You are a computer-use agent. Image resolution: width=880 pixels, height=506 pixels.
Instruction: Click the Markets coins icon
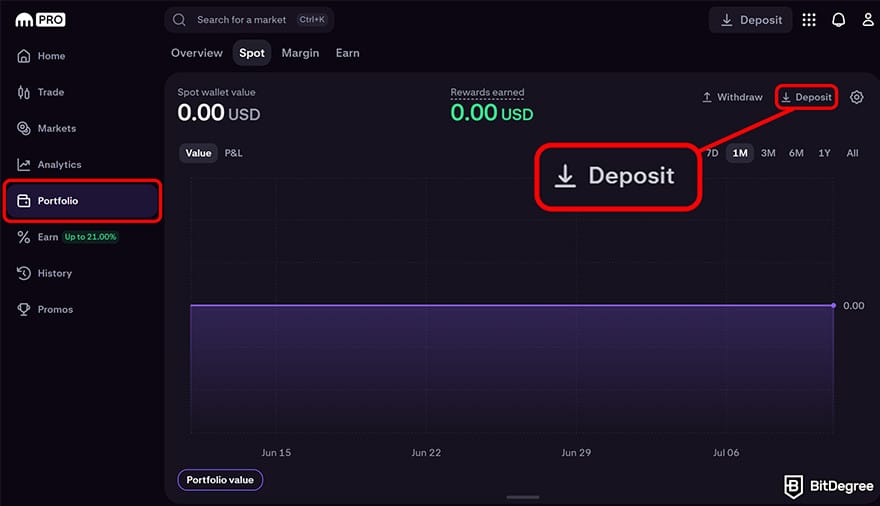[x=24, y=128]
